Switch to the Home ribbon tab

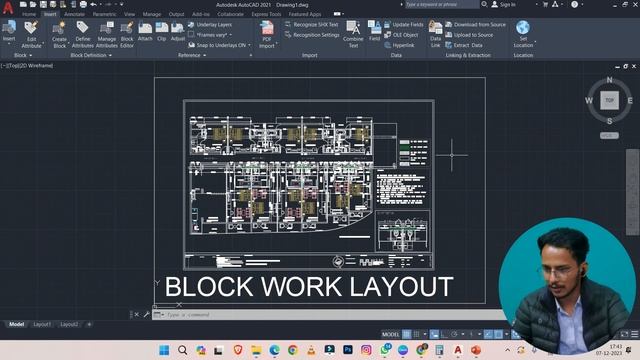(29, 14)
